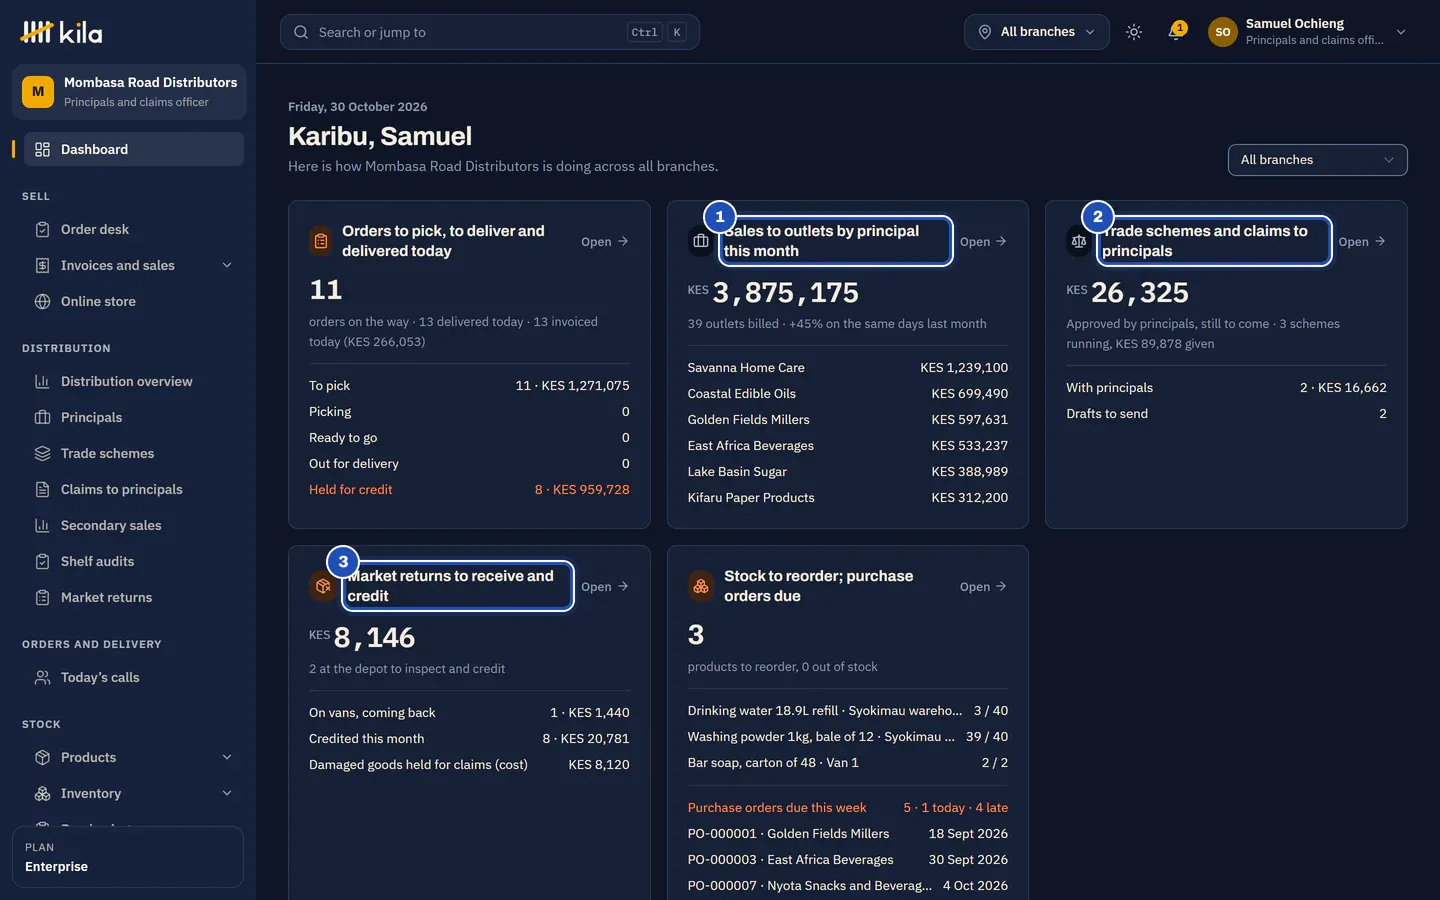Open the All branches filter combo box

point(1317,160)
